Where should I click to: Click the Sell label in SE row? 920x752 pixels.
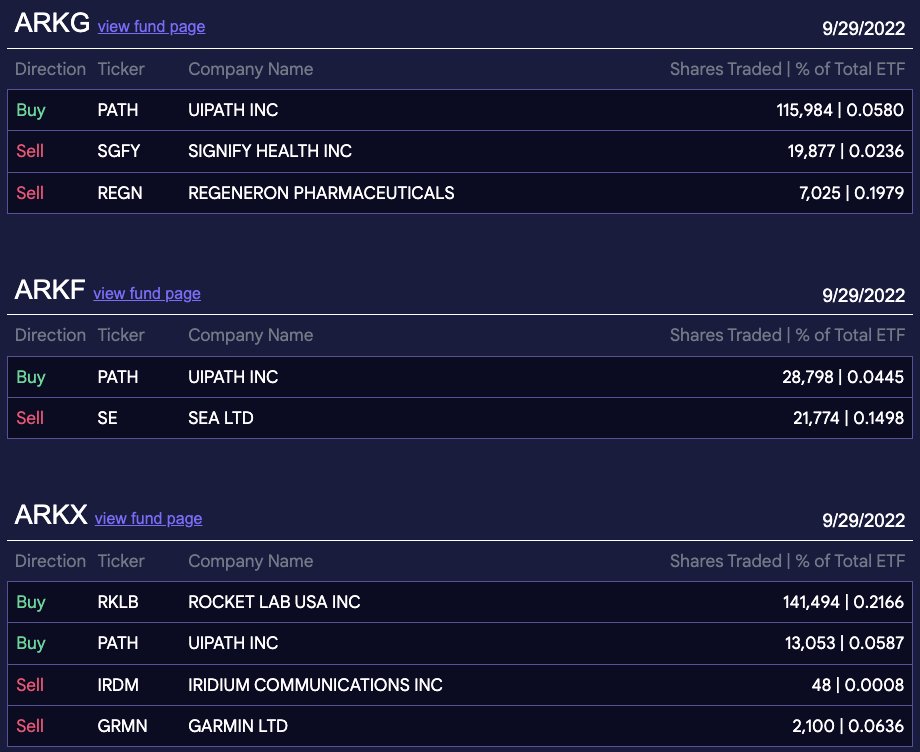click(30, 418)
